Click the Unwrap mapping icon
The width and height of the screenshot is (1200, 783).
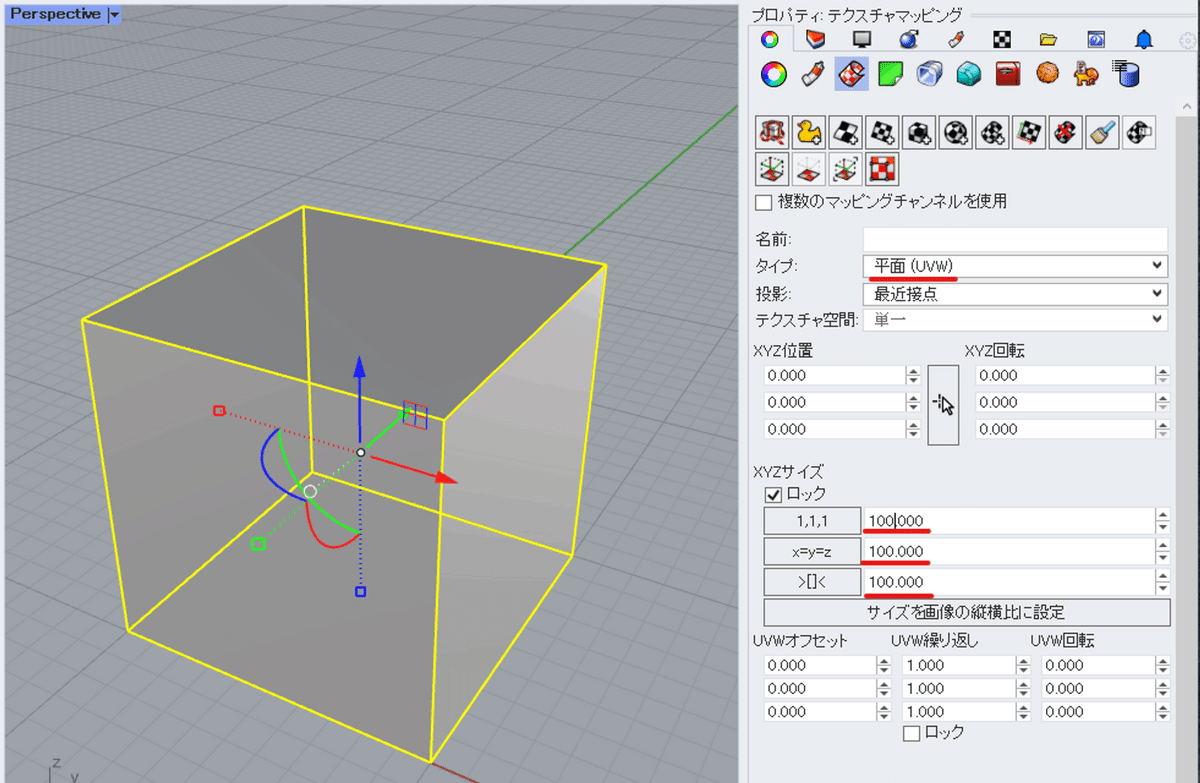[x=774, y=132]
